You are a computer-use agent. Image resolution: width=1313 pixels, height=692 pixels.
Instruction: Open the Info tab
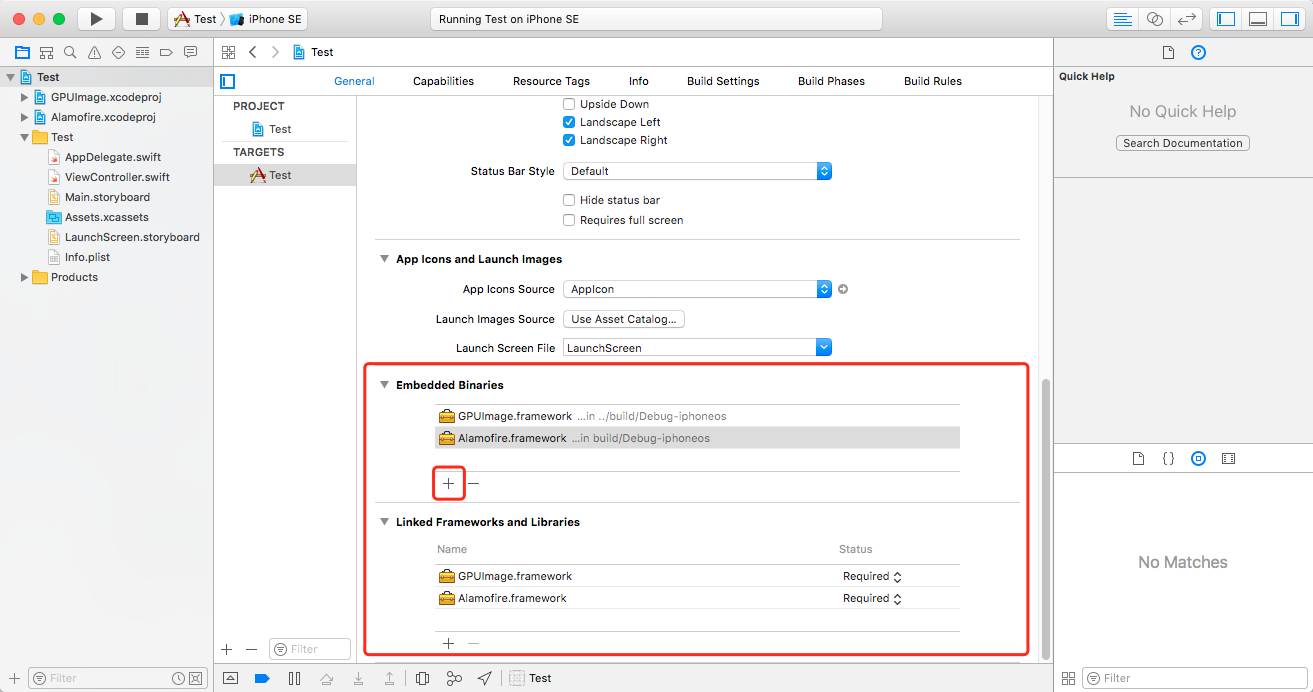639,81
